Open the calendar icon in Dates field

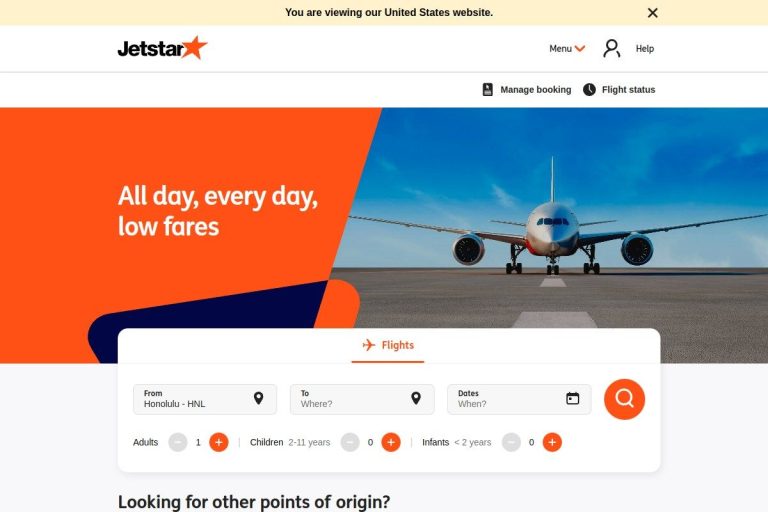(x=573, y=398)
